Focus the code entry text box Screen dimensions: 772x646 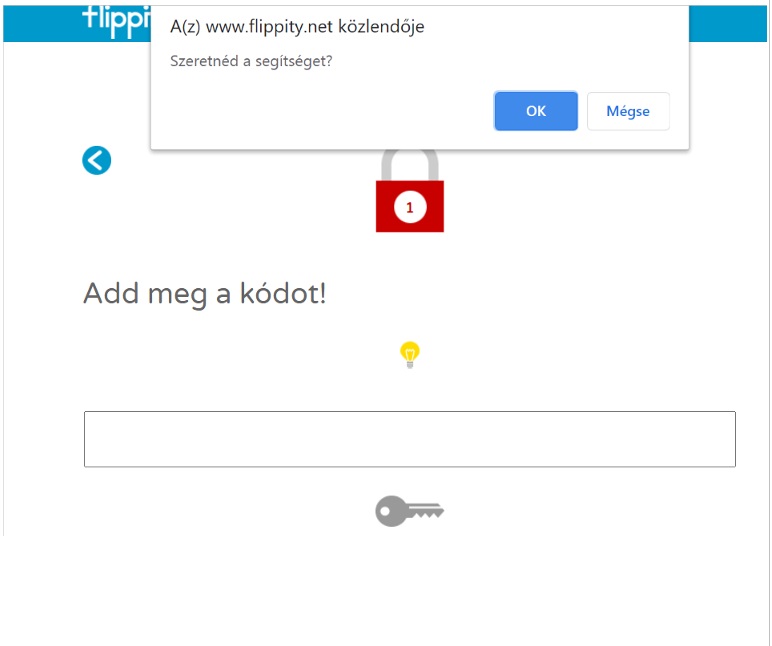410,439
